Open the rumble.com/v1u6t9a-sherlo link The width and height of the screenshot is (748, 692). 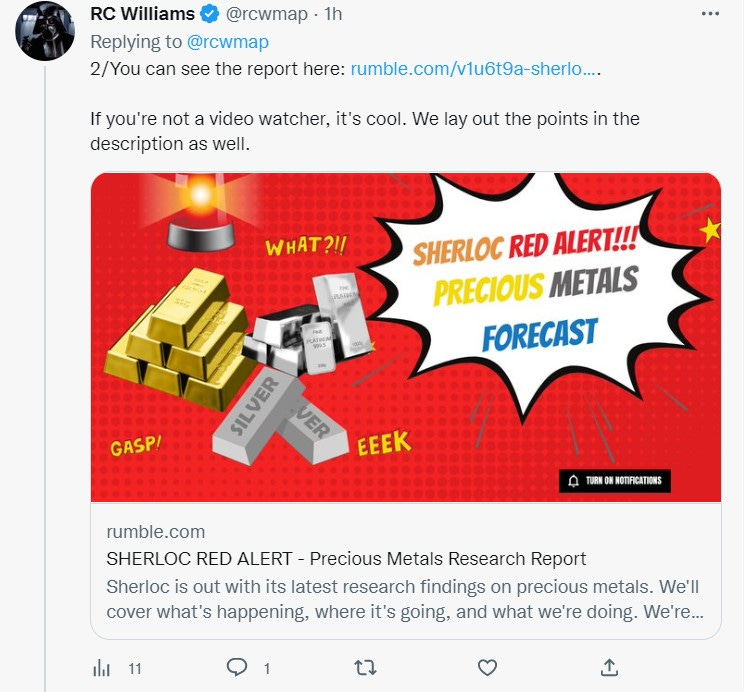pyautogui.click(x=473, y=69)
